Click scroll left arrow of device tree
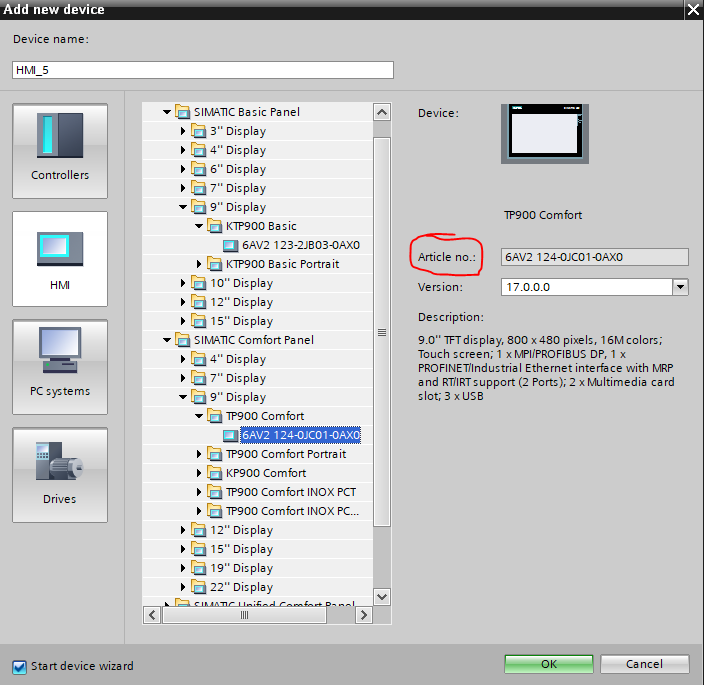The width and height of the screenshot is (705, 685). 152,615
